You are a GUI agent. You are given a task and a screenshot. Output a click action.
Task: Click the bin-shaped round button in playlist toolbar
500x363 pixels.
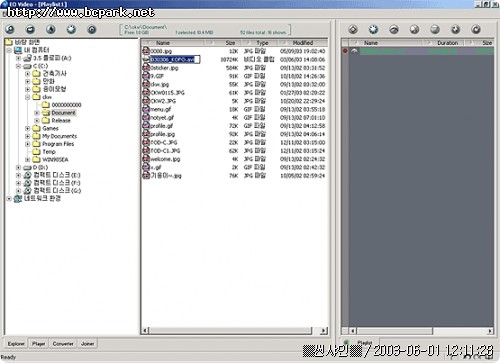(435, 30)
